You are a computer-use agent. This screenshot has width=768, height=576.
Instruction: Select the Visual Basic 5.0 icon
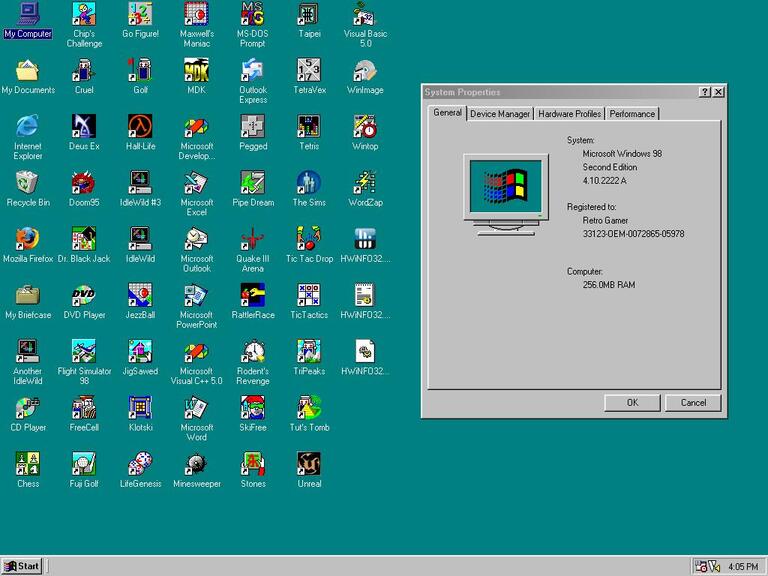[x=365, y=15]
